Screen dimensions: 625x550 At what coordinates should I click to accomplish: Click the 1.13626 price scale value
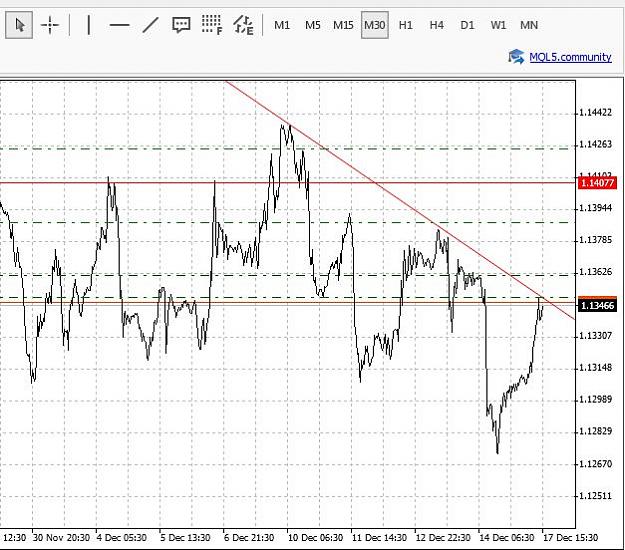pos(596,272)
